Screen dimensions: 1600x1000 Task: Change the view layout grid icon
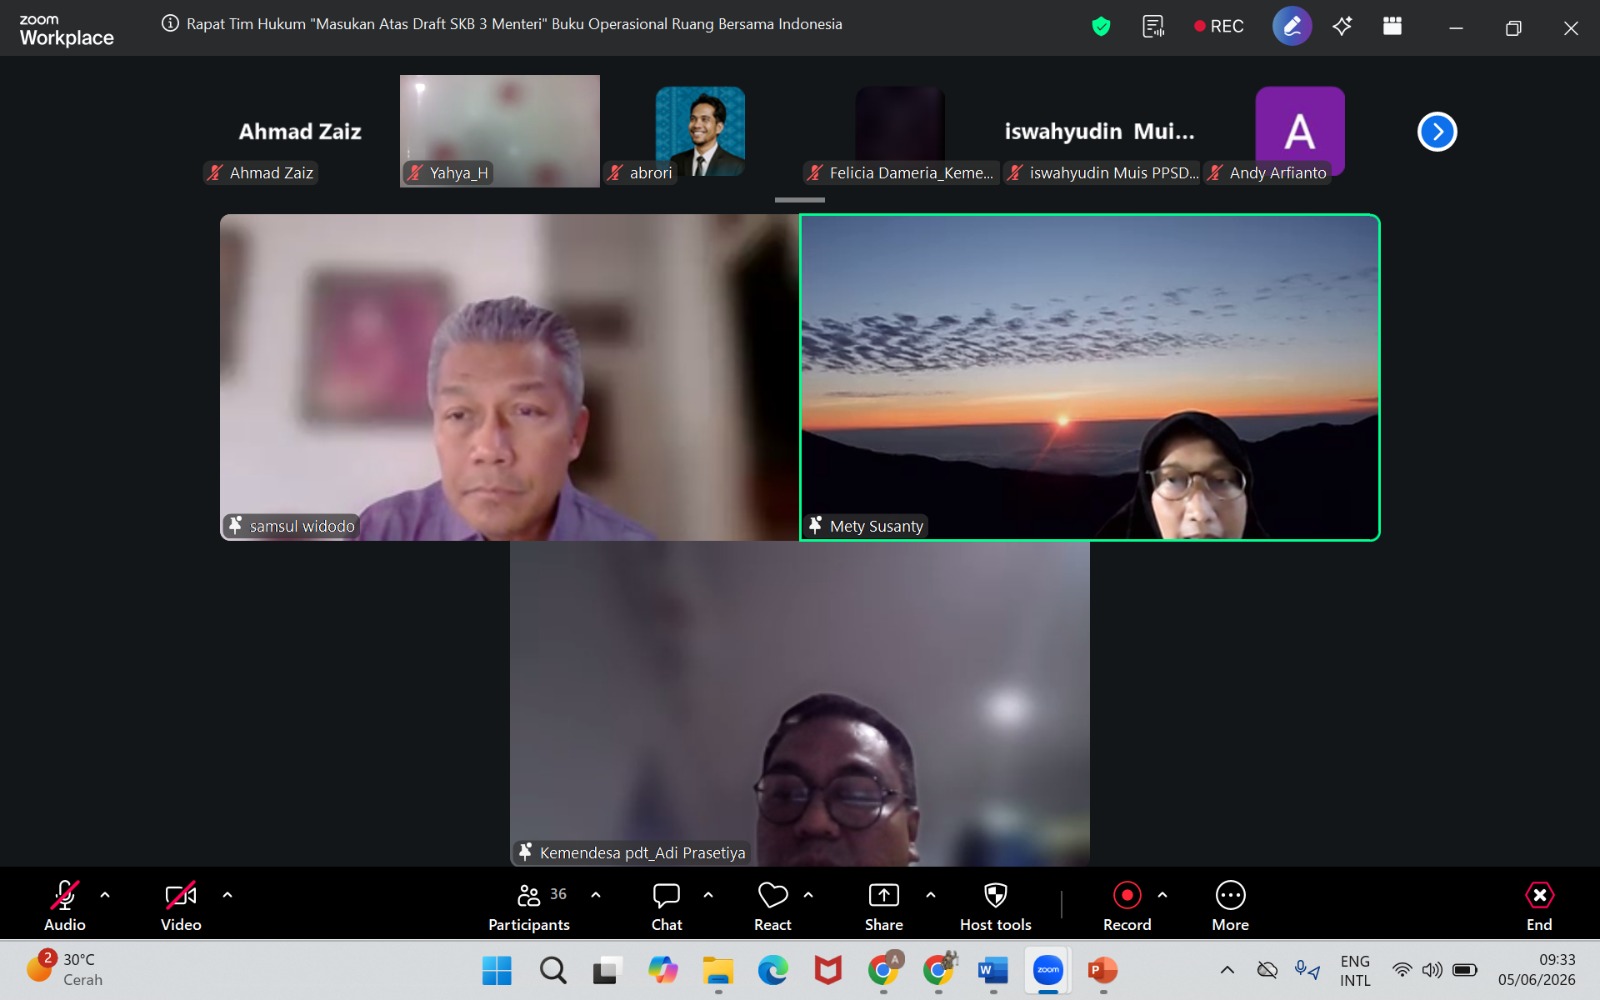coord(1392,26)
